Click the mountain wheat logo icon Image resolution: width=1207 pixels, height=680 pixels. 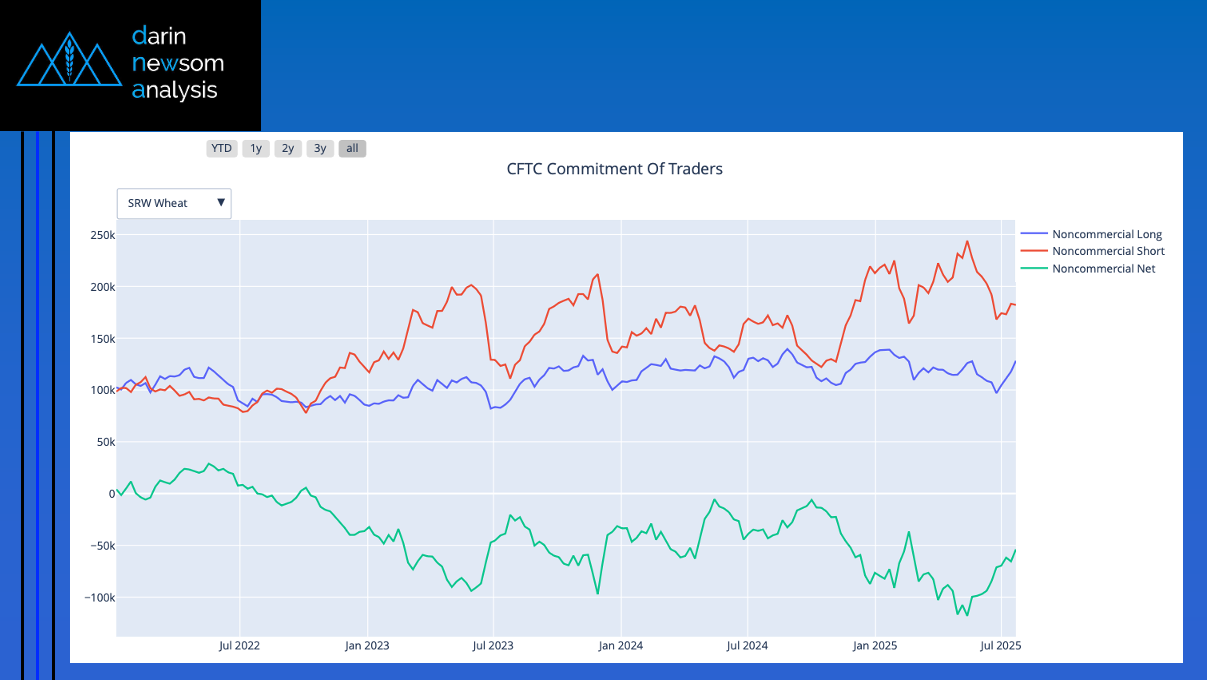coord(69,62)
